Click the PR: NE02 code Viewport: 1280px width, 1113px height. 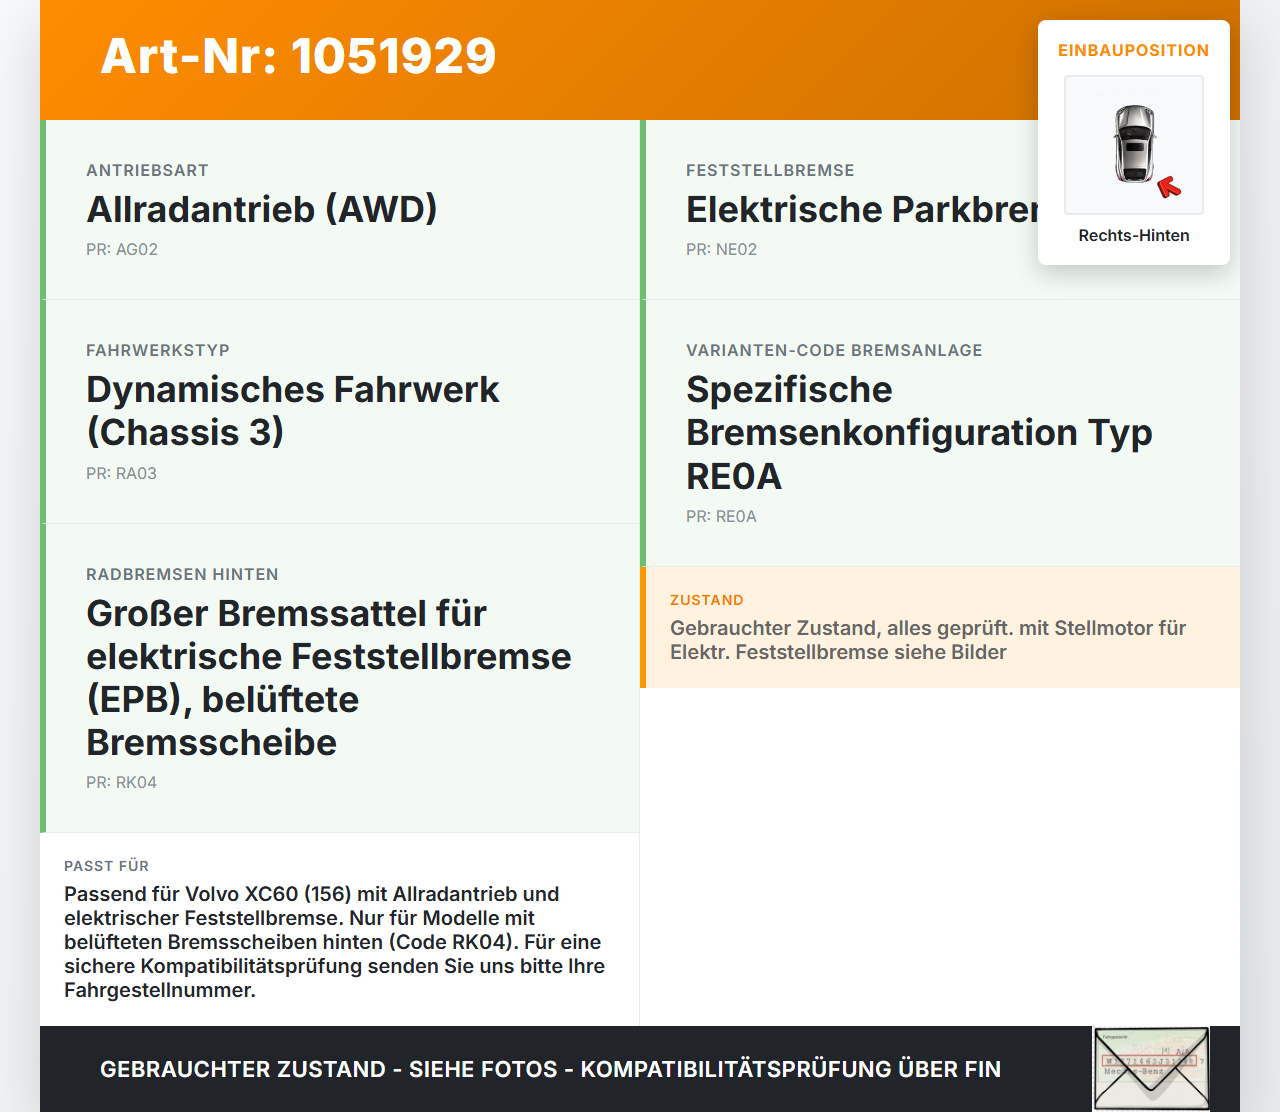pos(721,249)
